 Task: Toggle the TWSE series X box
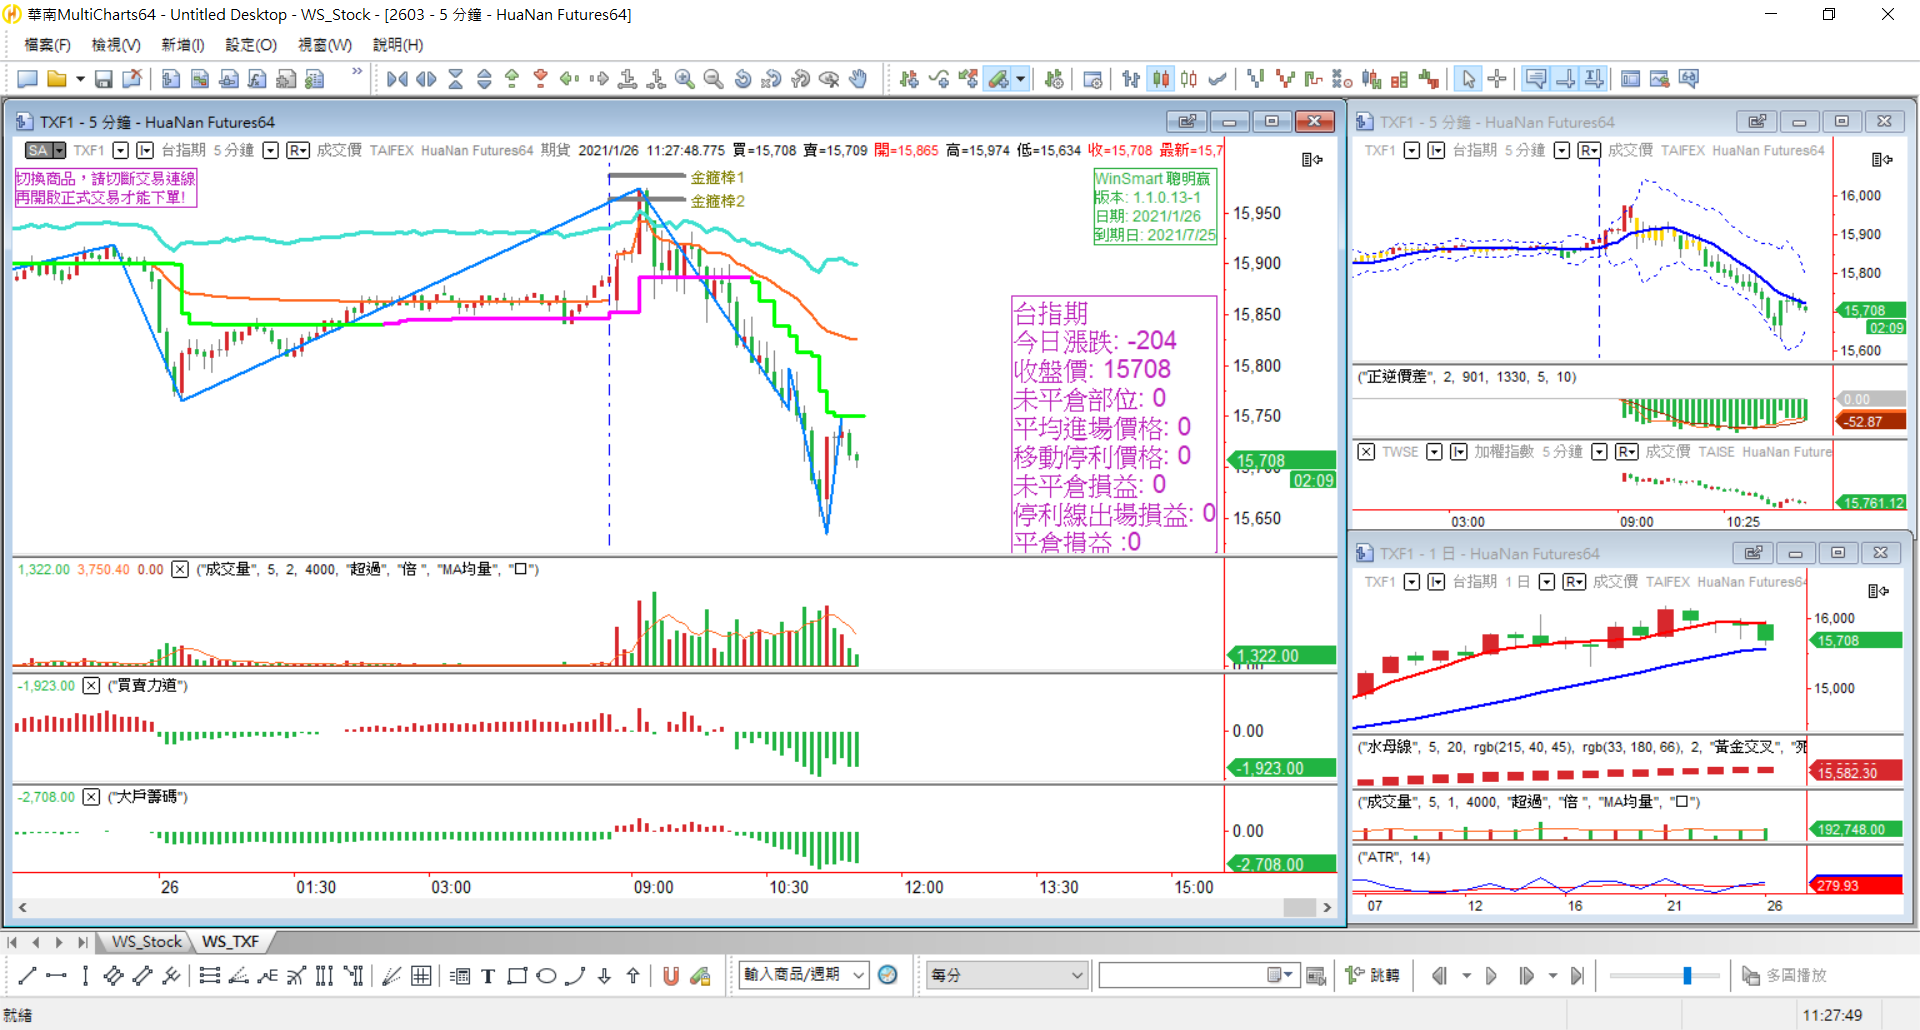coord(1366,452)
